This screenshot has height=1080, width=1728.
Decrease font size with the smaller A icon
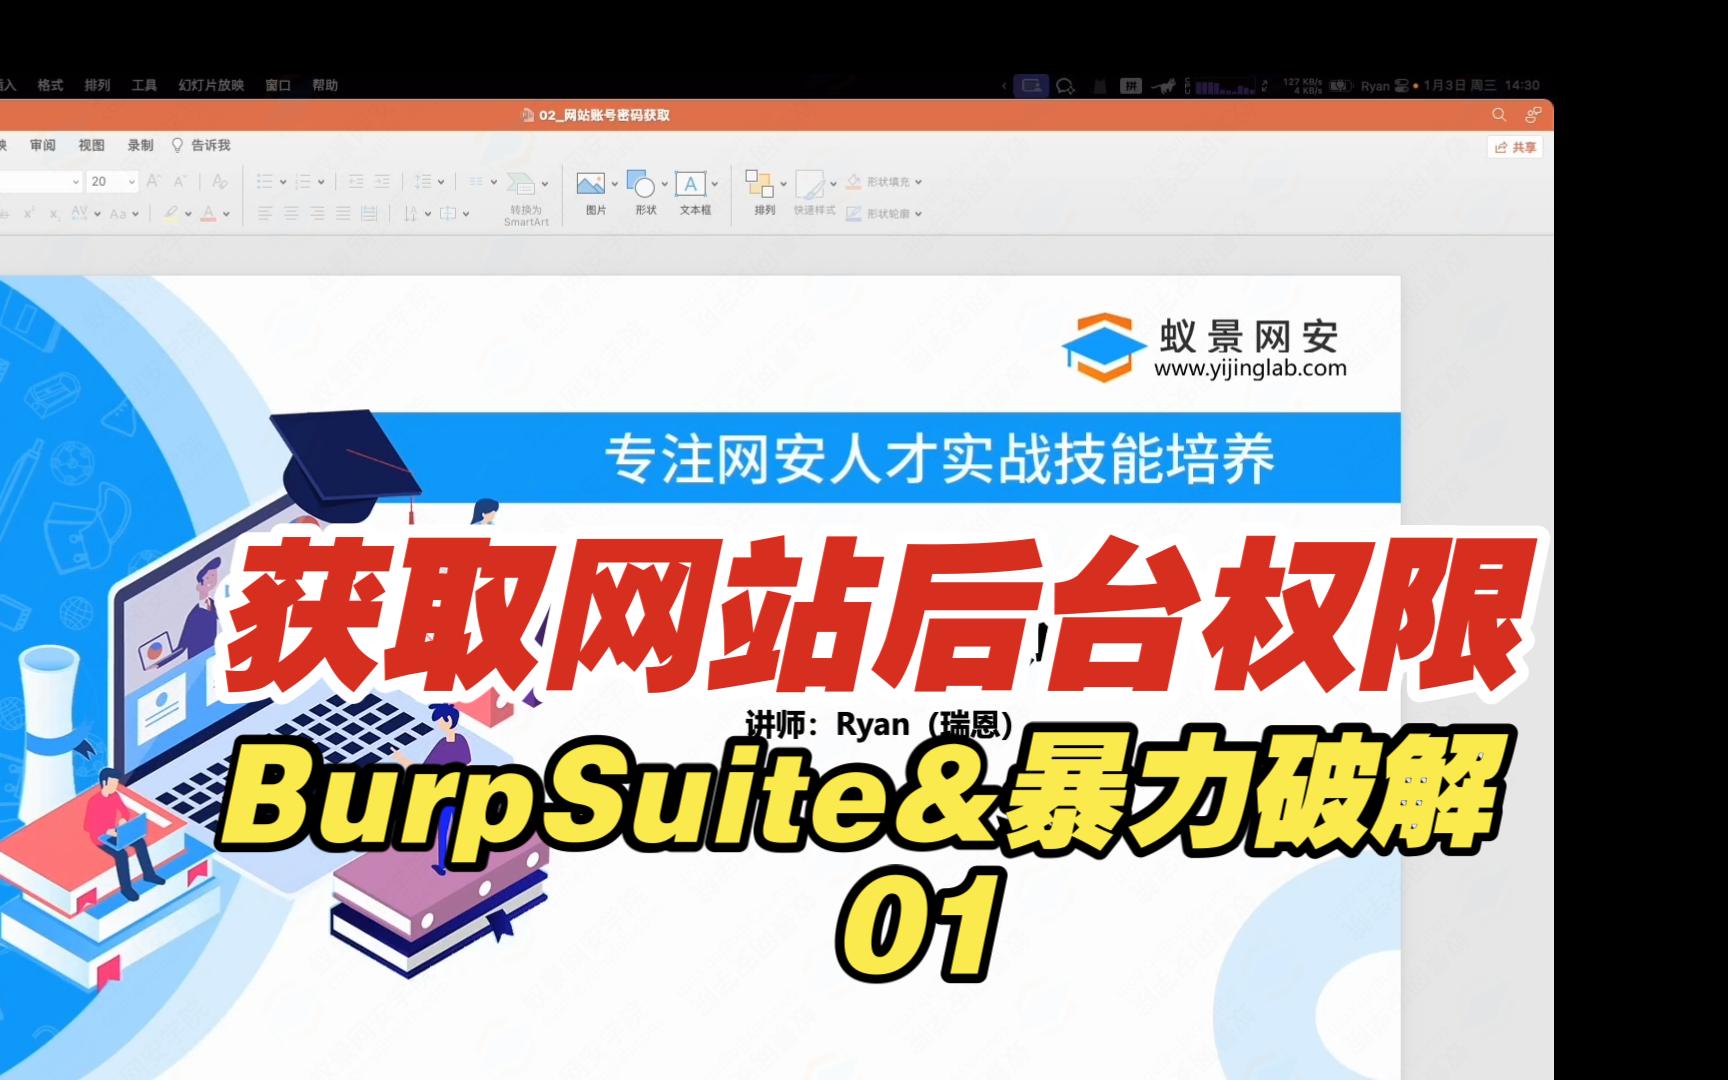(x=180, y=181)
